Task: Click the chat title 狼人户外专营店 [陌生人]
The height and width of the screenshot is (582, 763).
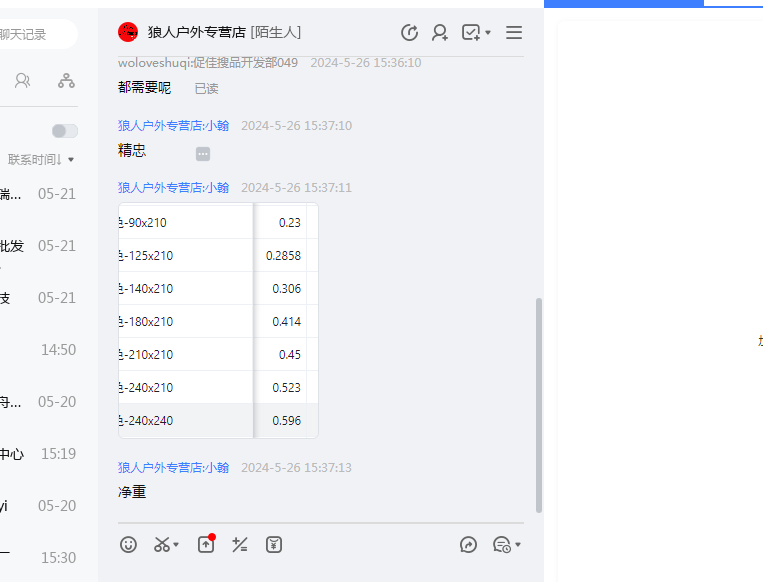Action: [x=224, y=33]
